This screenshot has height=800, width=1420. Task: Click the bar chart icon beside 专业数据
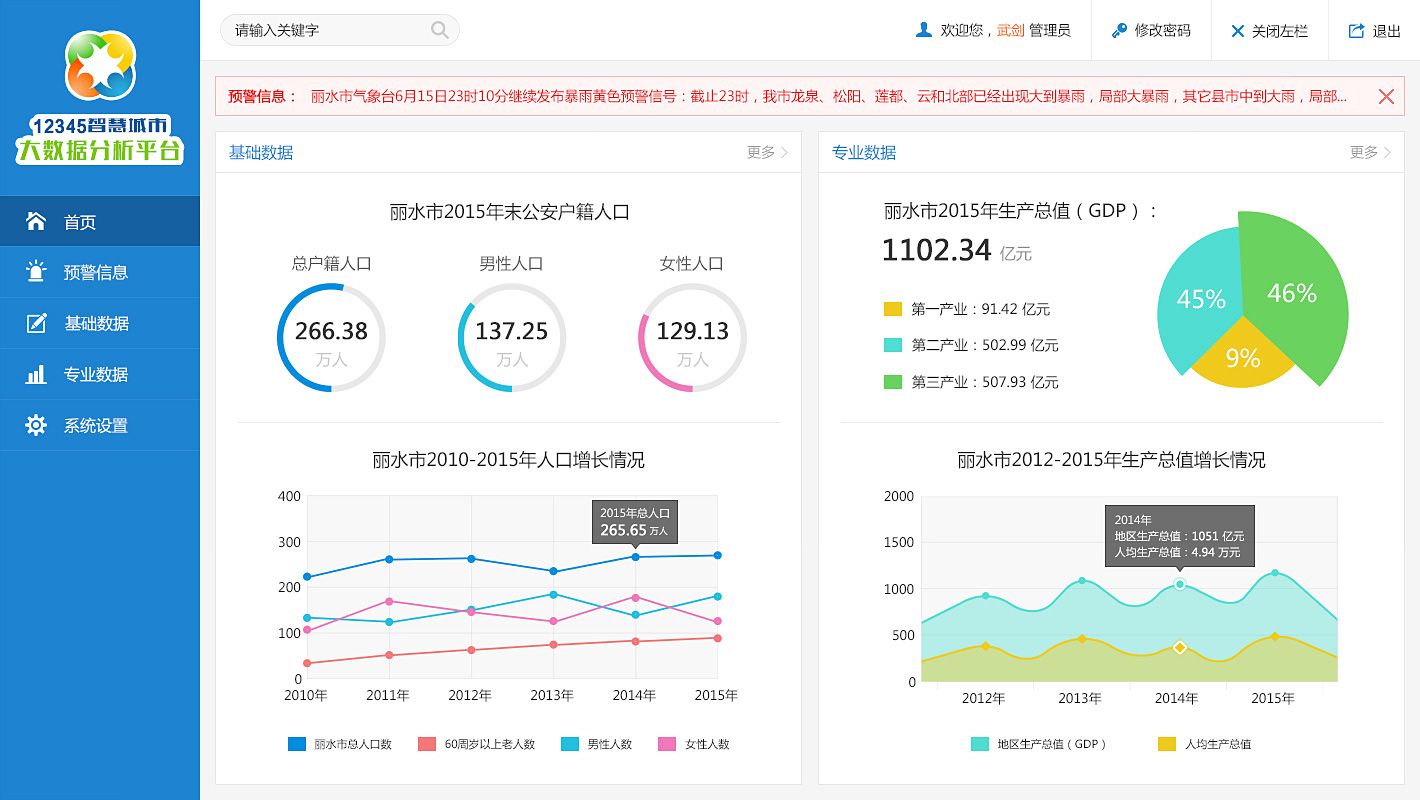click(36, 374)
